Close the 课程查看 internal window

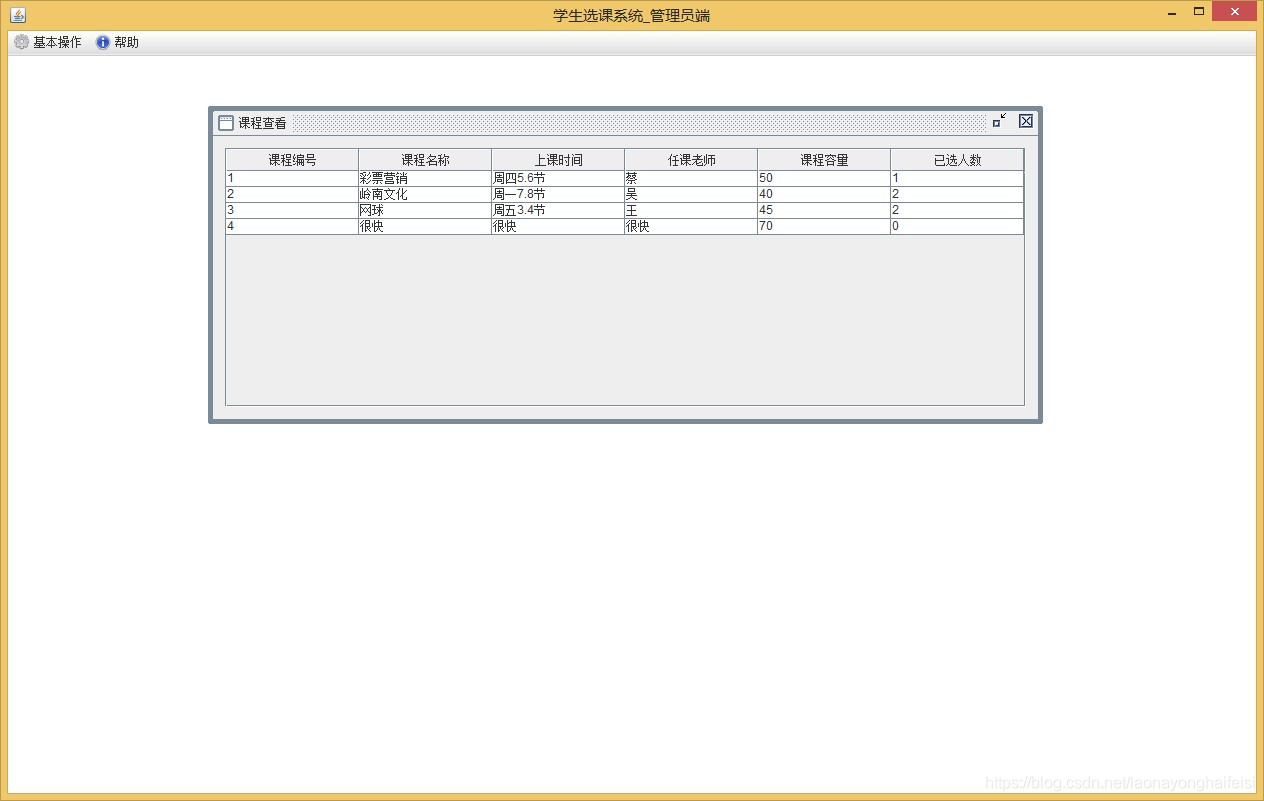coord(1026,121)
